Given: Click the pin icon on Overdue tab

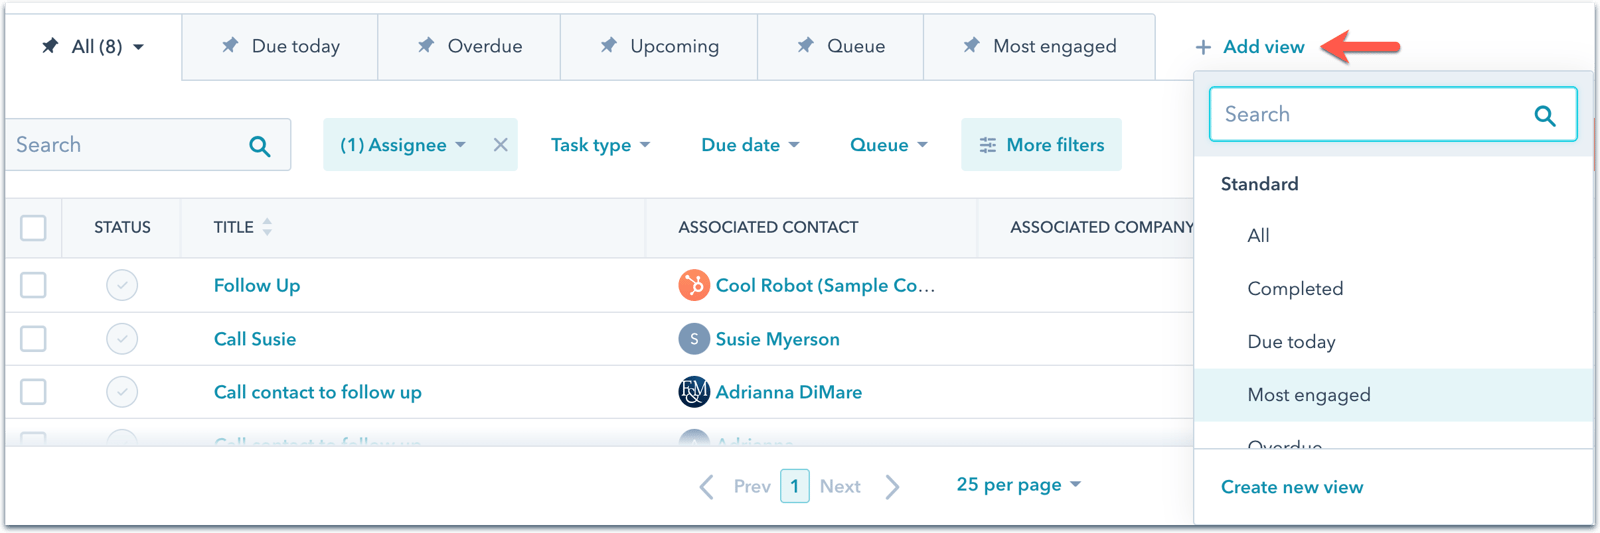Looking at the screenshot, I should [426, 45].
